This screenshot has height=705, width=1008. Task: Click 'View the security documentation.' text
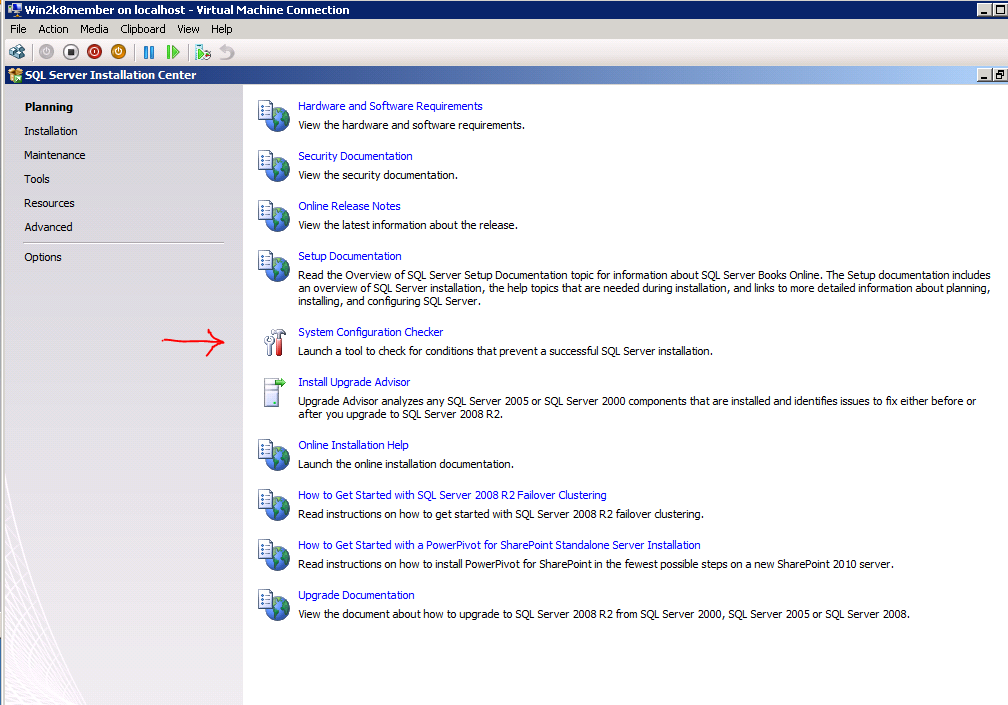point(378,175)
